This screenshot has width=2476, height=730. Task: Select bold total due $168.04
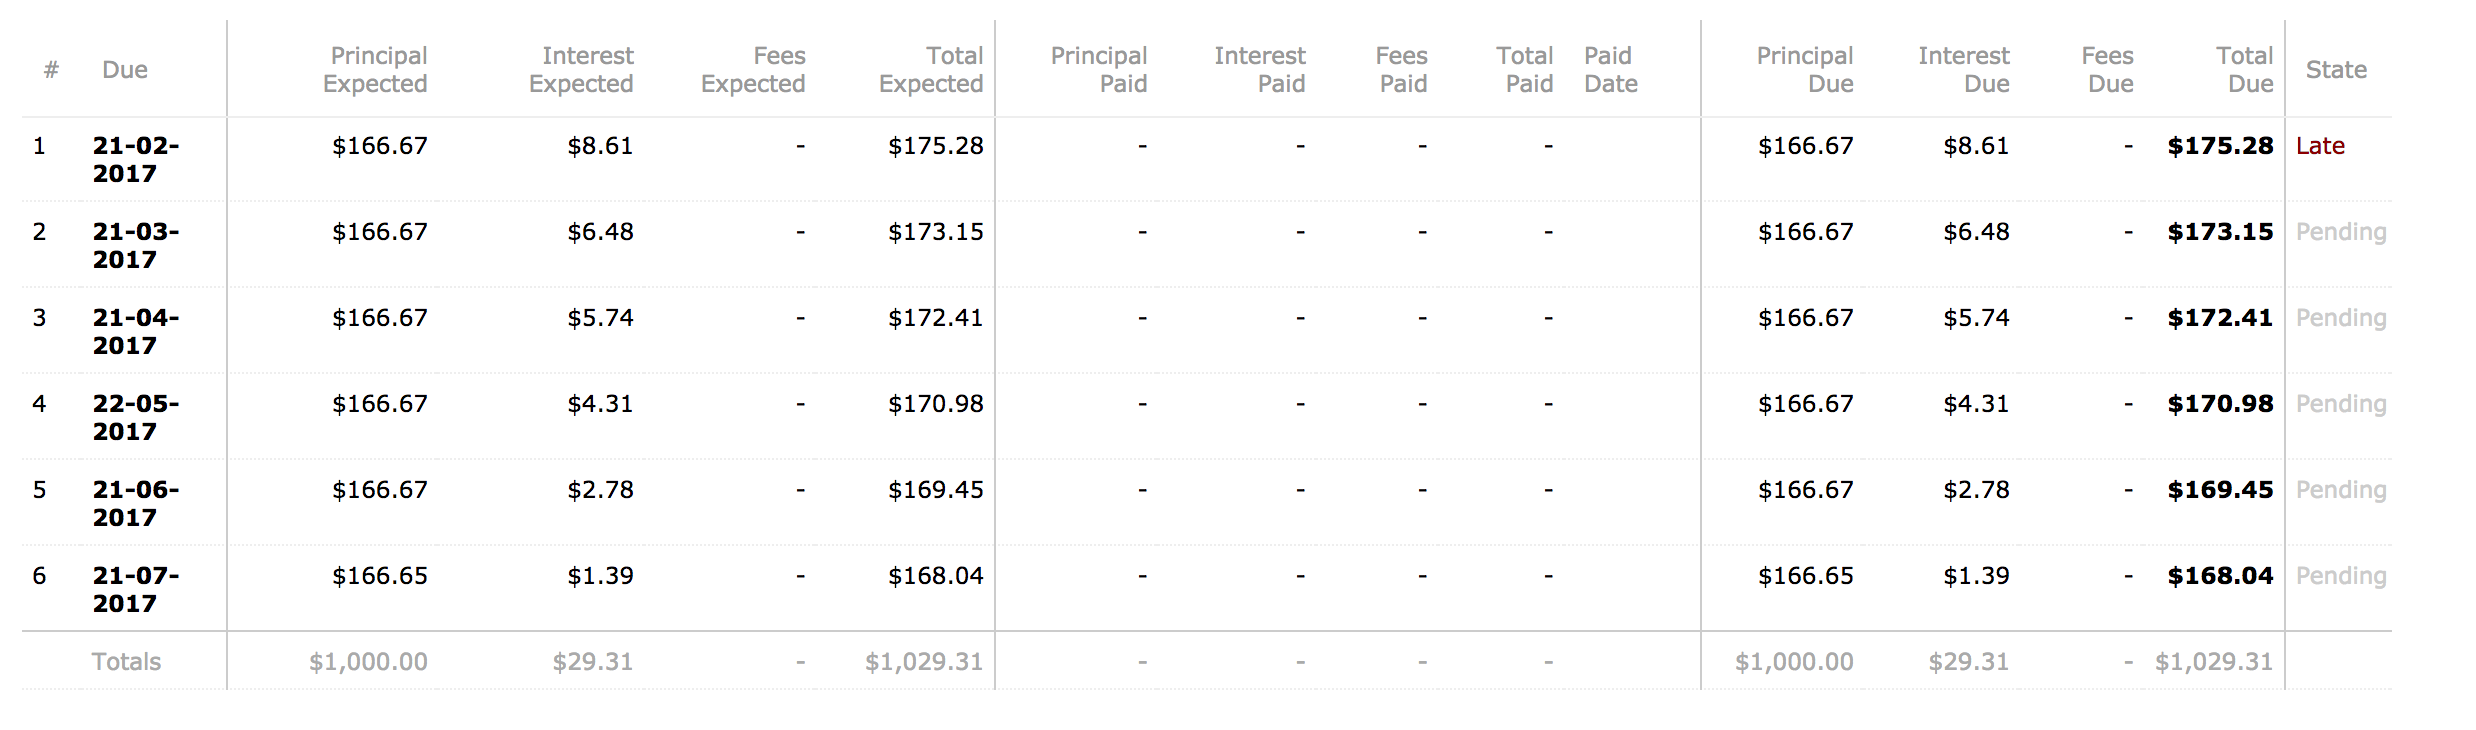coord(2220,576)
